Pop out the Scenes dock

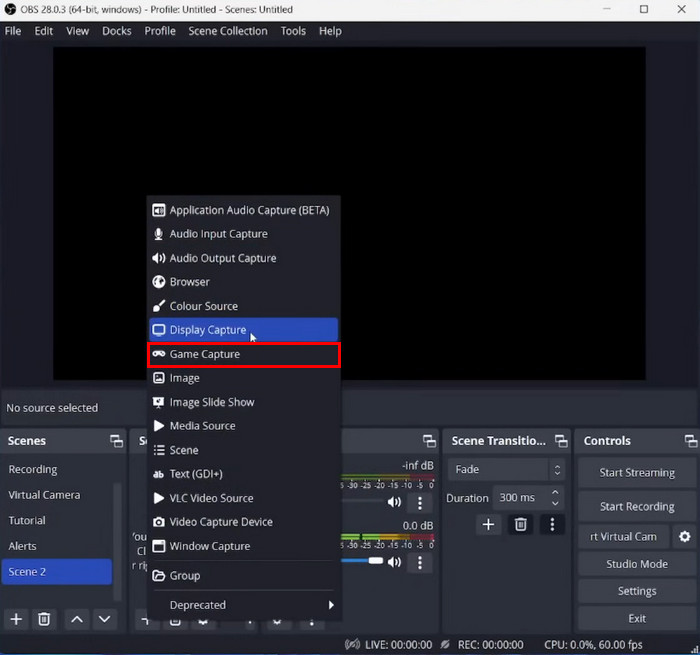pyautogui.click(x=117, y=441)
